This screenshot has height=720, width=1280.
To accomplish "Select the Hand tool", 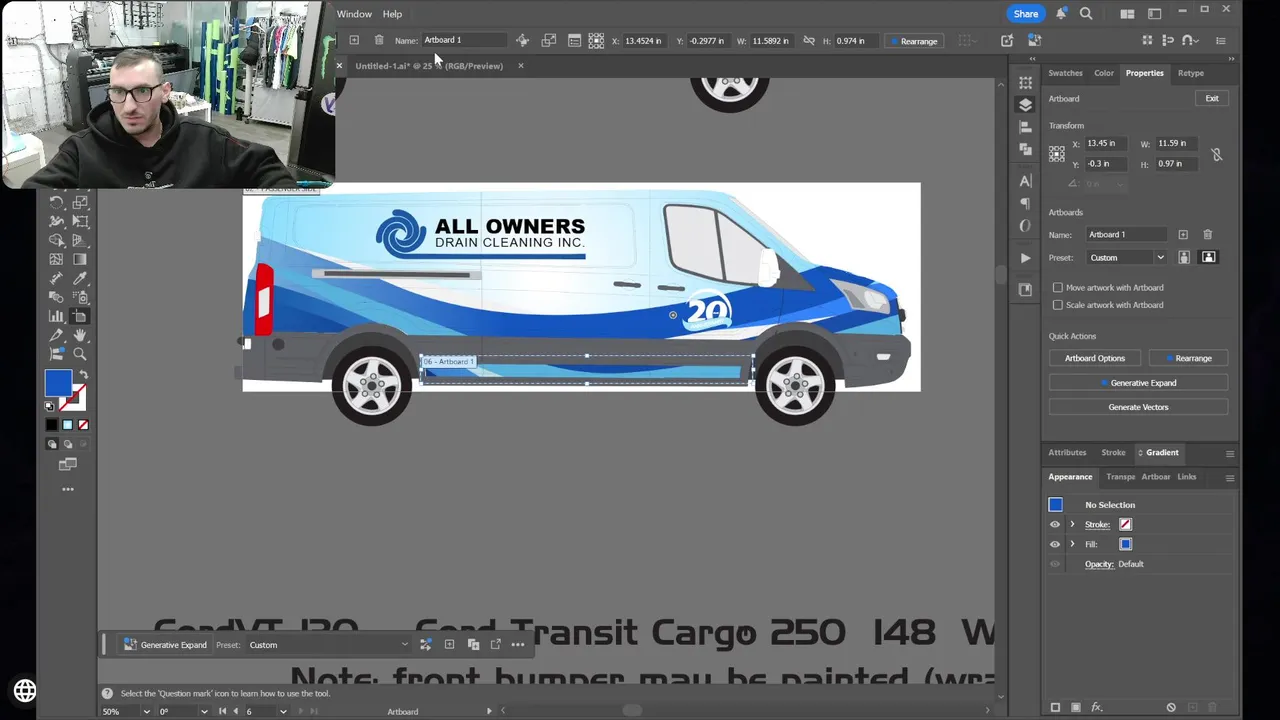I will (x=80, y=335).
